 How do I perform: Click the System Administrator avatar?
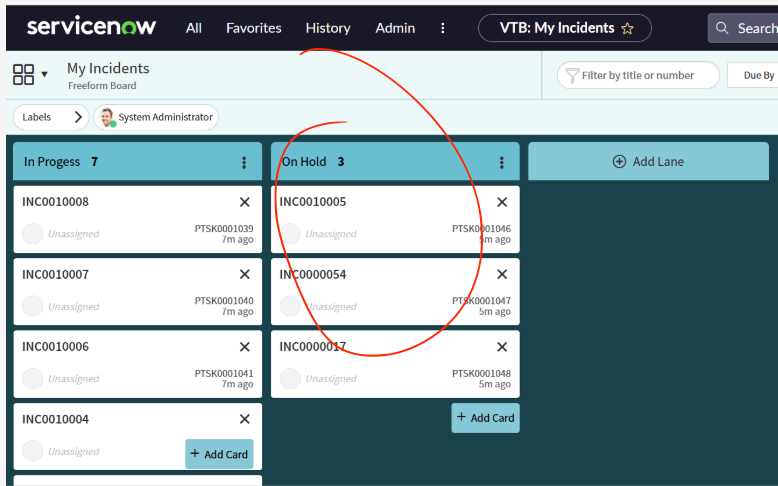(x=107, y=118)
